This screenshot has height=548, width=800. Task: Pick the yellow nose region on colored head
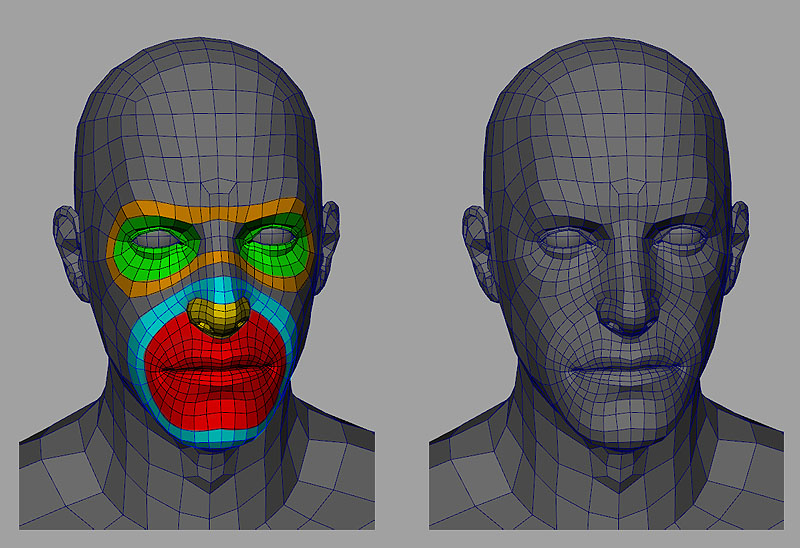click(219, 317)
